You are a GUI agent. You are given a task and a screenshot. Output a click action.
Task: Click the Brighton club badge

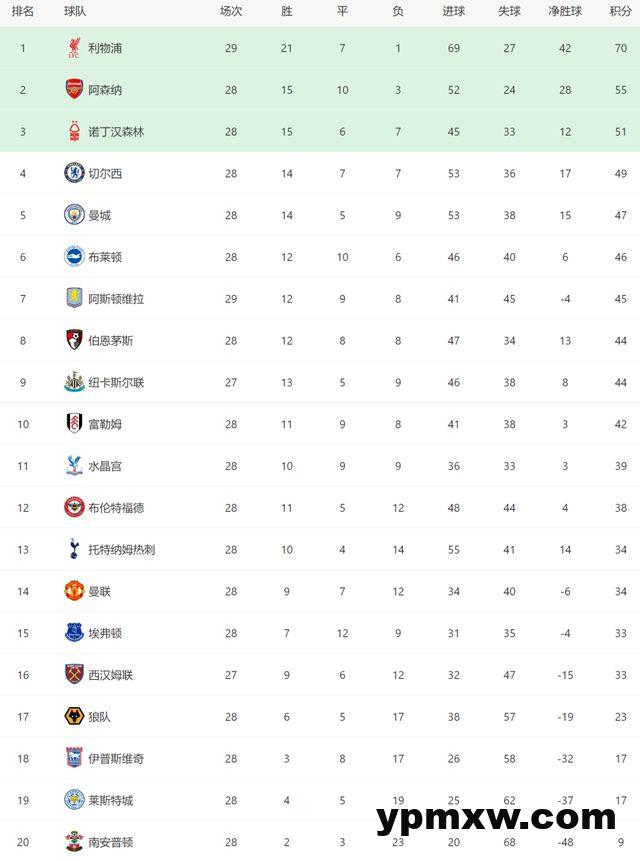pos(74,257)
